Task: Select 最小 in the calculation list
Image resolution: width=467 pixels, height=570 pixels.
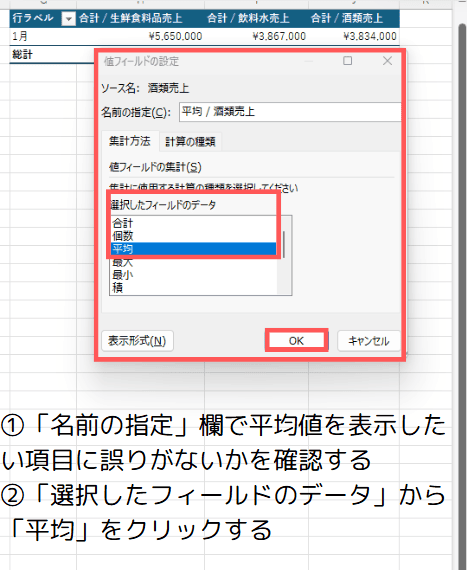Action: coord(193,275)
